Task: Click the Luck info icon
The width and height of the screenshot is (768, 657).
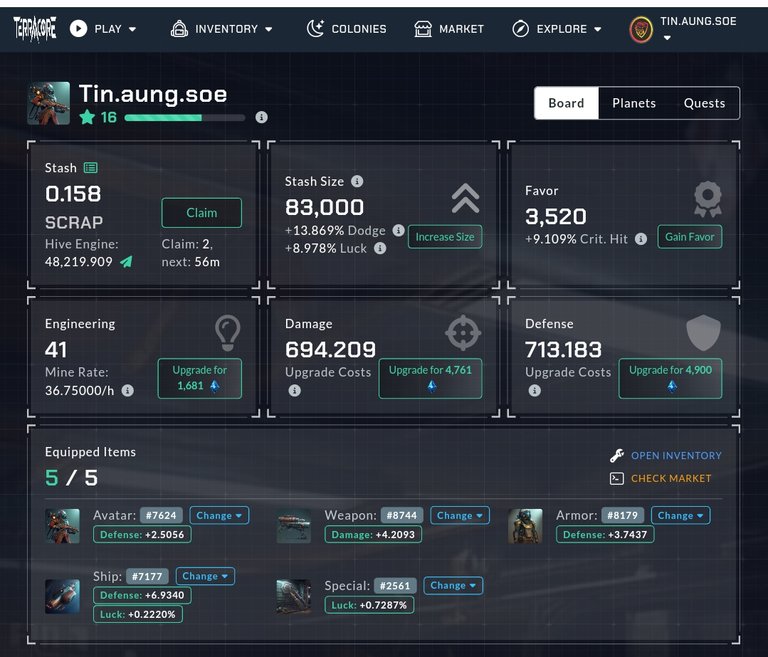Action: tap(380, 248)
